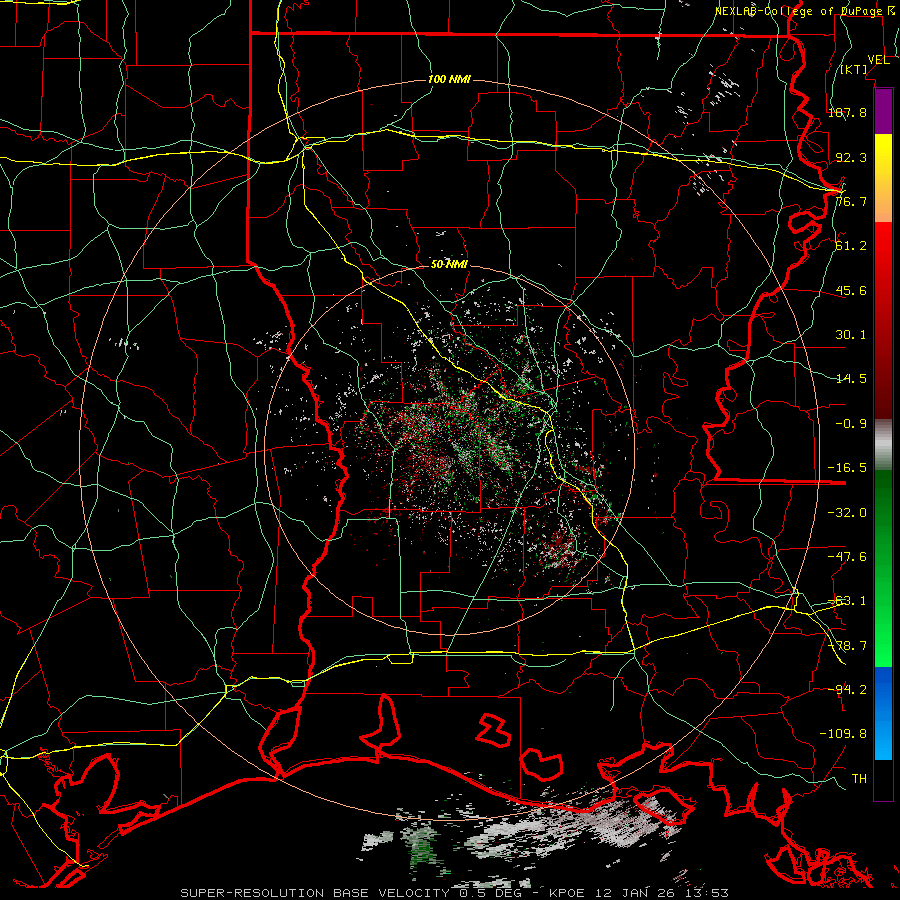Click the -16.5 velocity scale value

tap(847, 468)
